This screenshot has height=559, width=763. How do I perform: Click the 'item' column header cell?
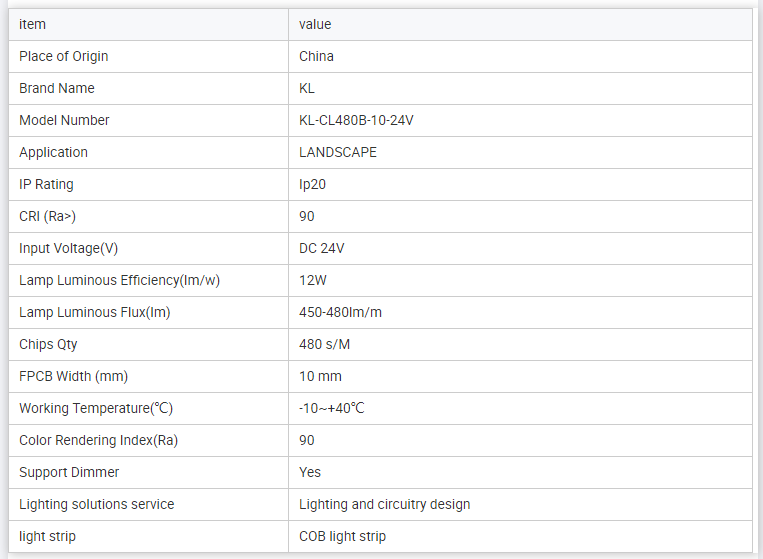pos(33,24)
